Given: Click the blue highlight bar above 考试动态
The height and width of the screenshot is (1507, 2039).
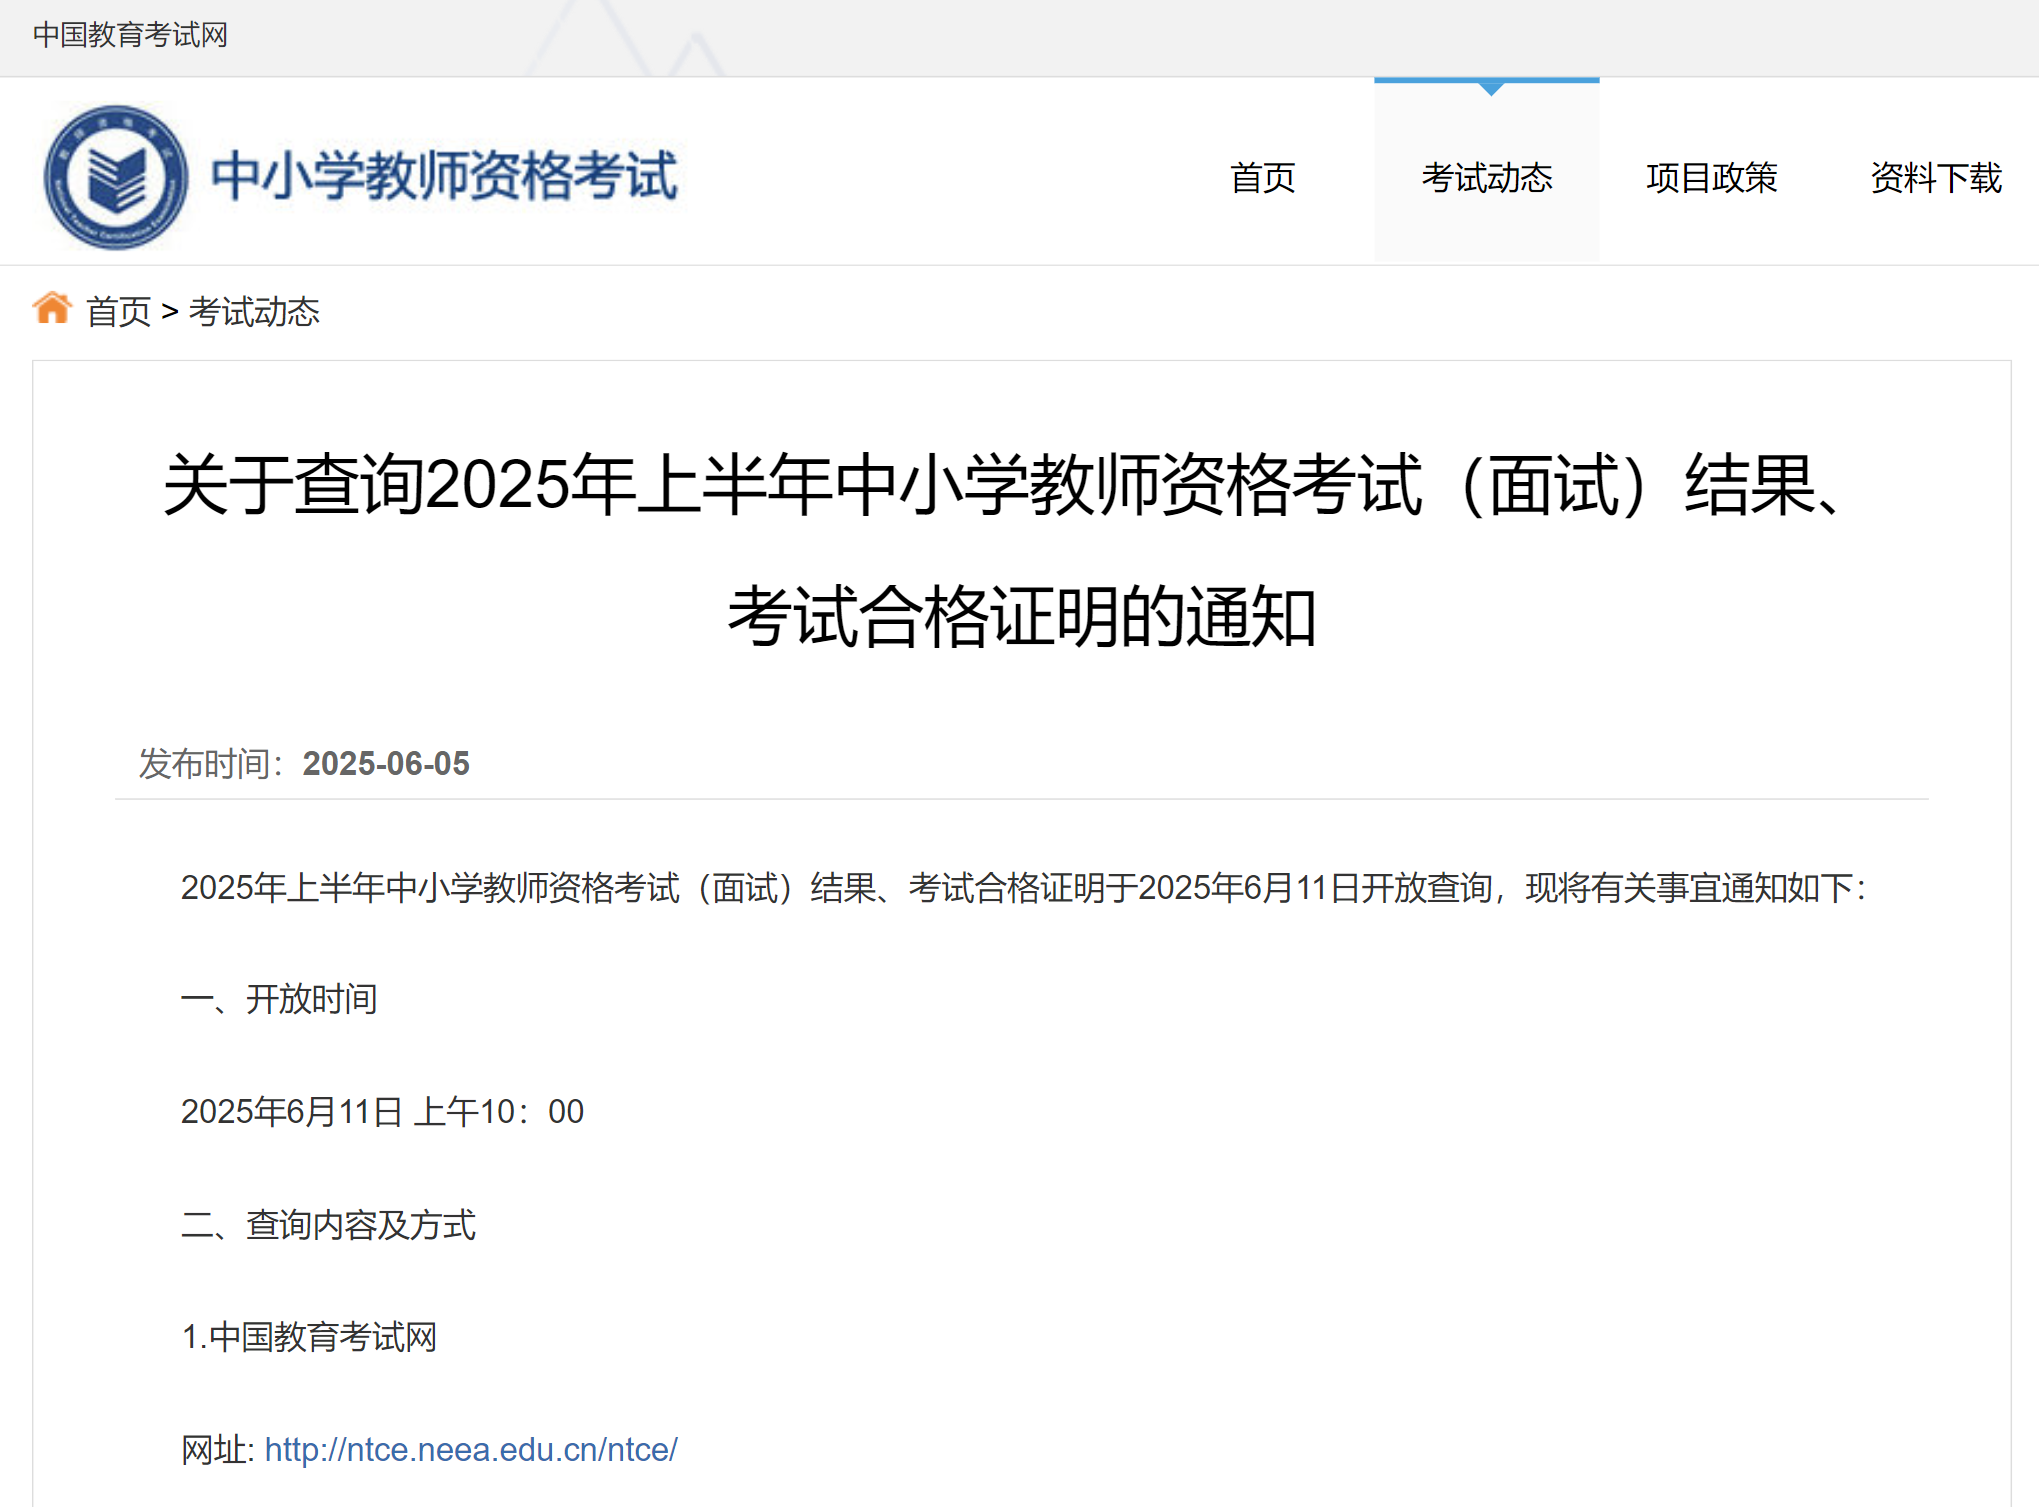Looking at the screenshot, I should pyautogui.click(x=1487, y=80).
